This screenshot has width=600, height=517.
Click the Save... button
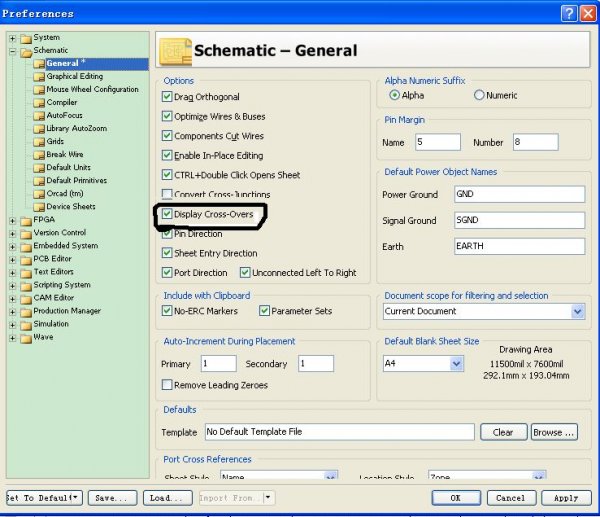pyautogui.click(x=112, y=498)
